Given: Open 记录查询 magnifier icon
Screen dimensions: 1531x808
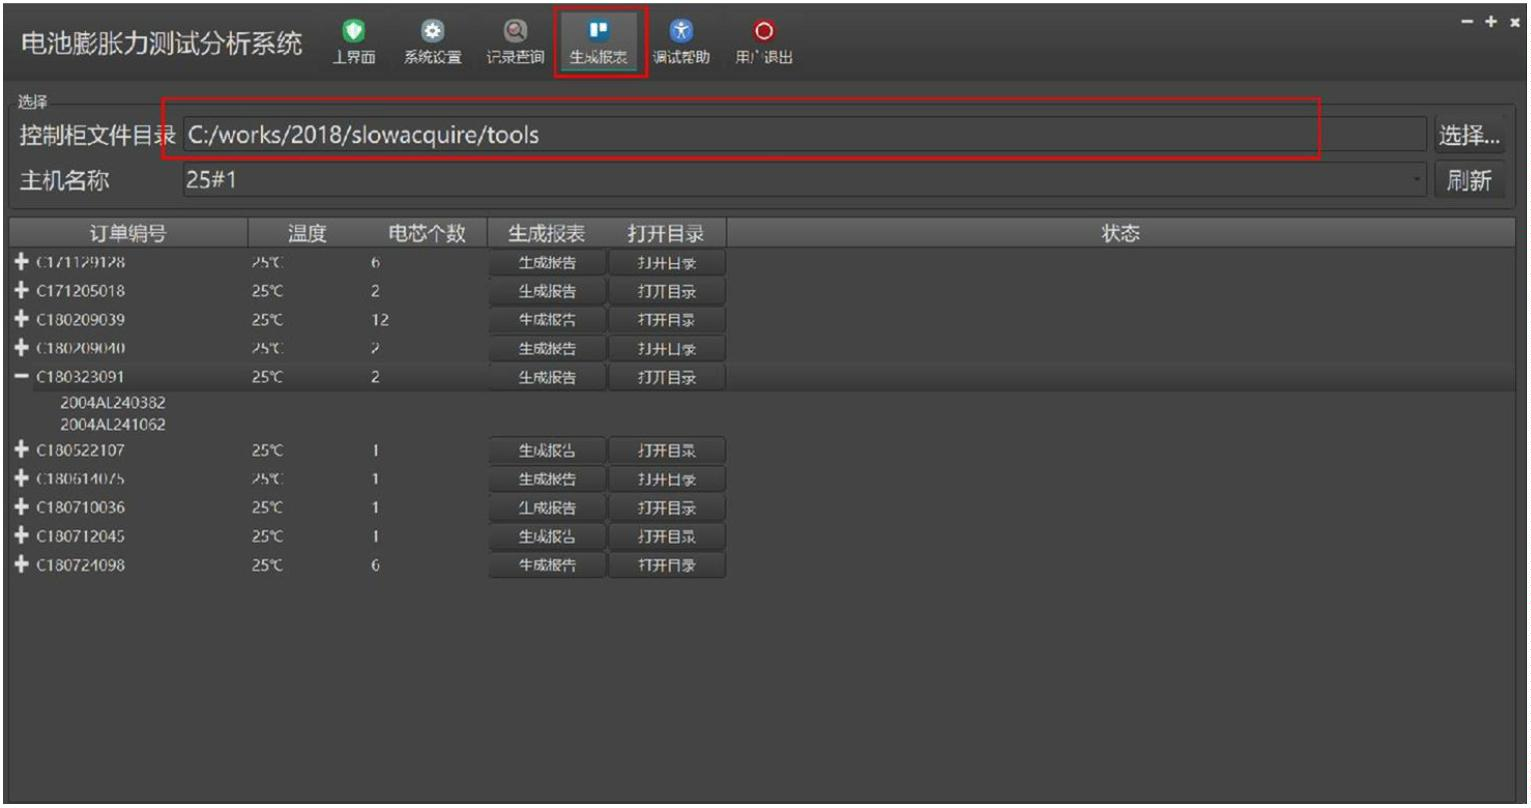Looking at the screenshot, I should 515,33.
